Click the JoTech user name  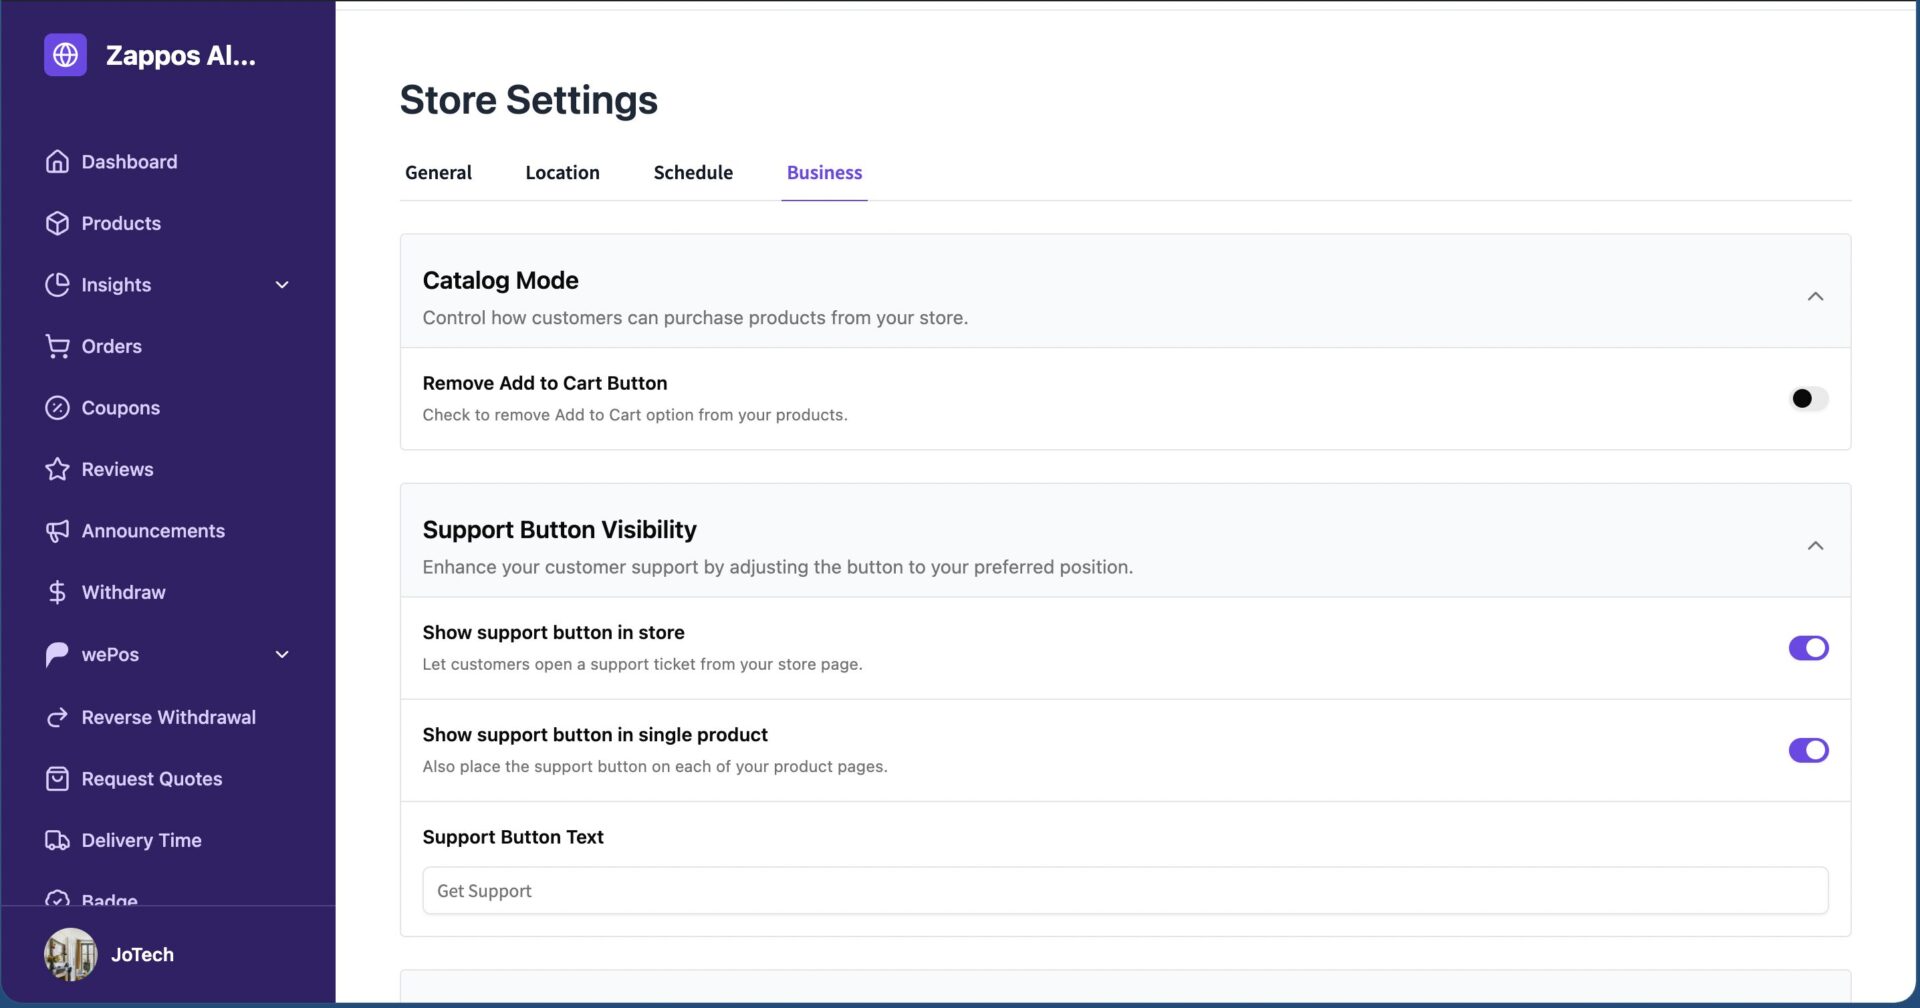pyautogui.click(x=142, y=955)
